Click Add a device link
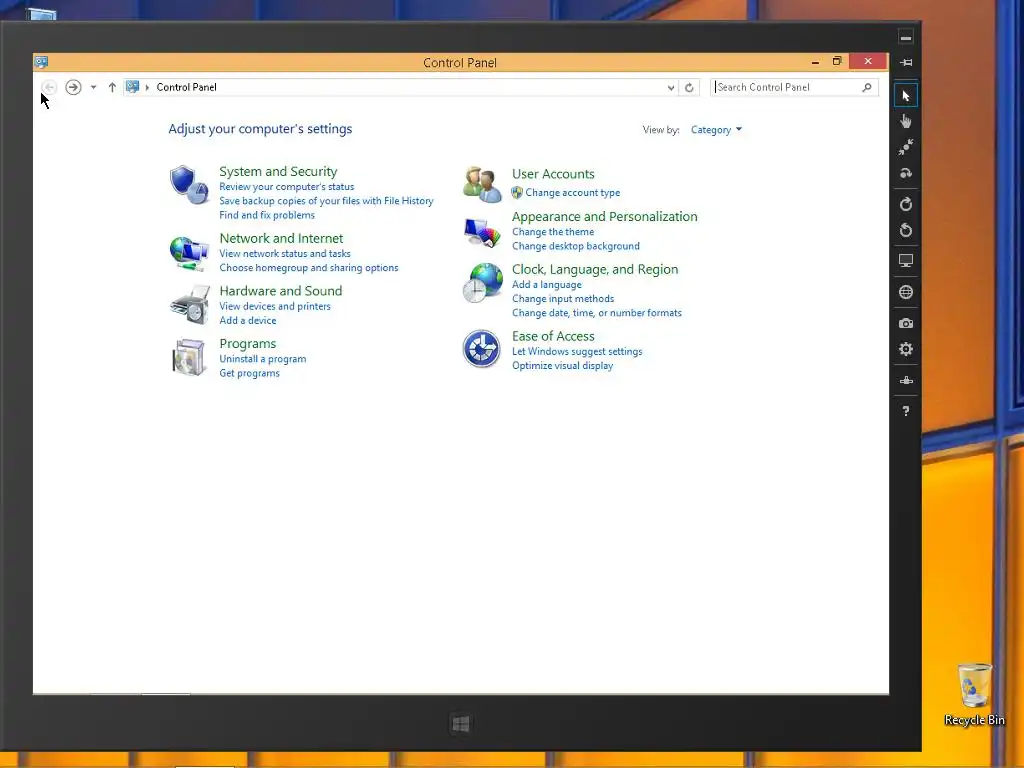This screenshot has width=1024, height=768. pyautogui.click(x=248, y=321)
